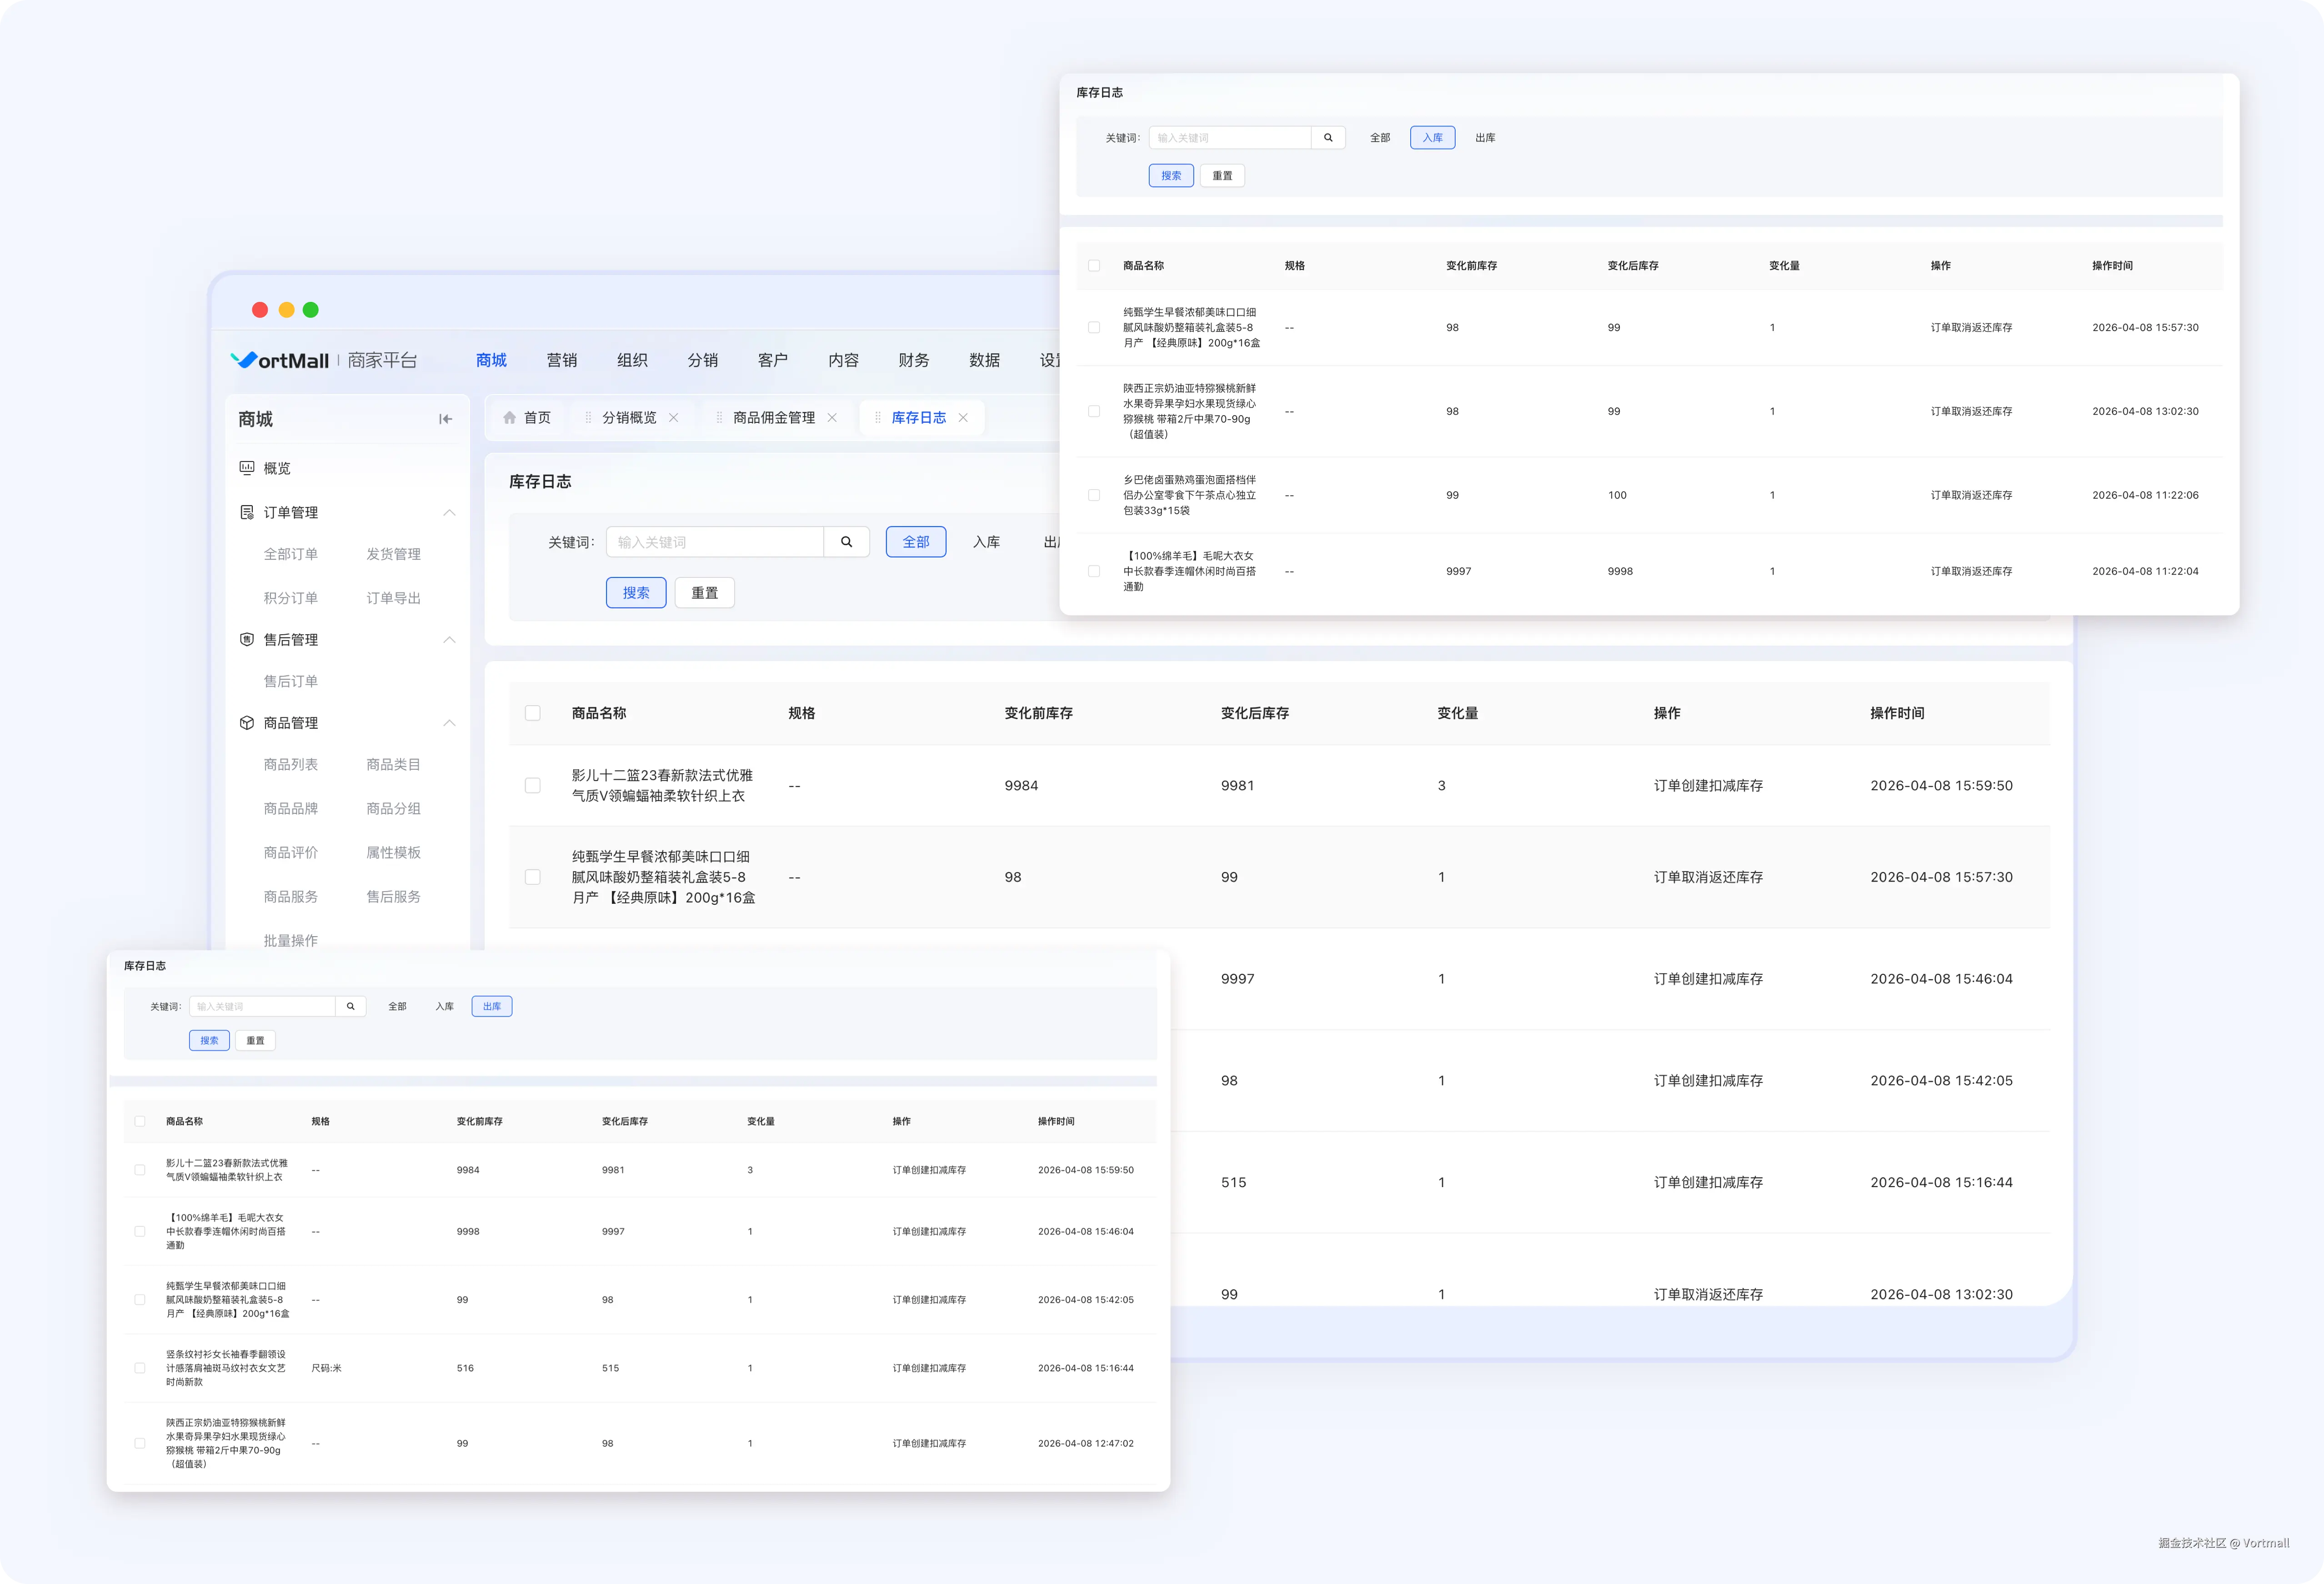Collapse the 订单管理 menu section
This screenshot has width=2324, height=1584.
(x=449, y=512)
